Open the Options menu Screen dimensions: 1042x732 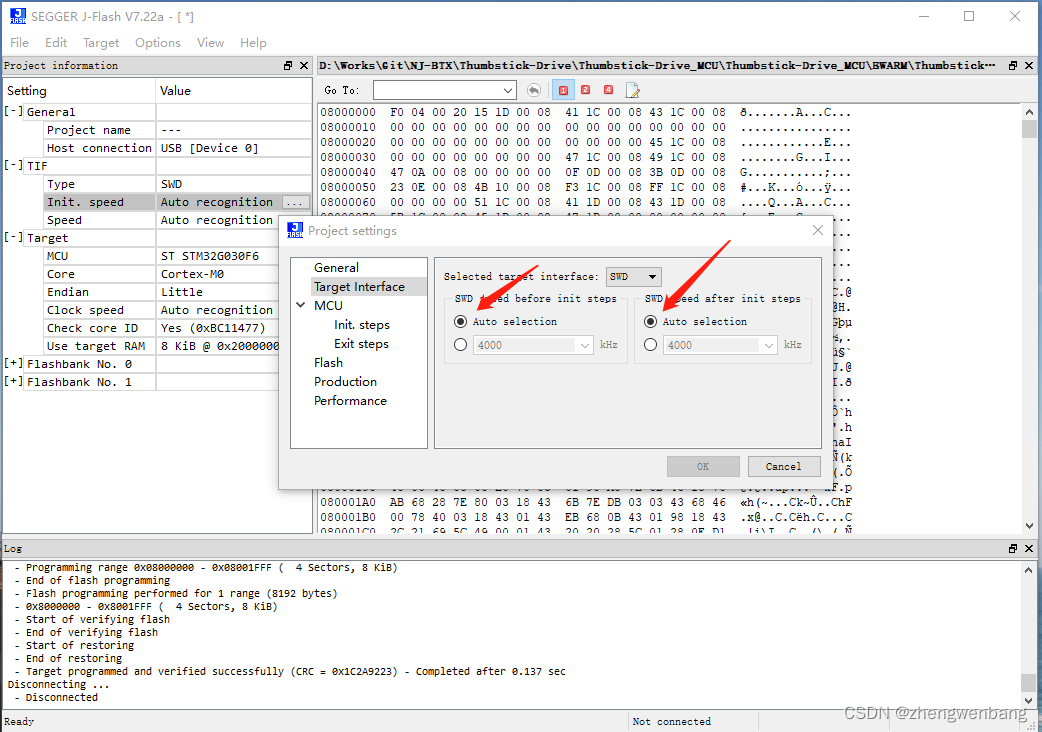click(x=157, y=43)
